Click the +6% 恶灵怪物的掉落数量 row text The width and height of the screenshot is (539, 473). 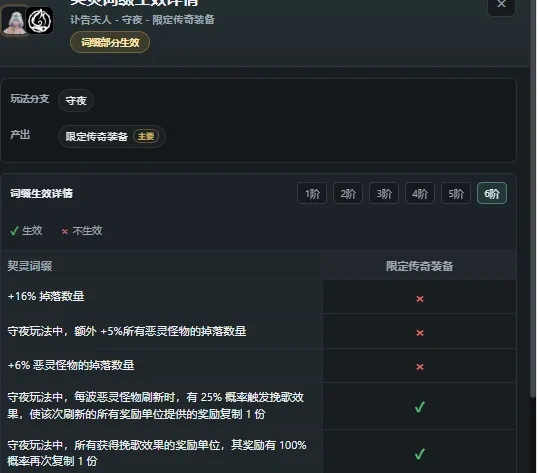point(71,365)
